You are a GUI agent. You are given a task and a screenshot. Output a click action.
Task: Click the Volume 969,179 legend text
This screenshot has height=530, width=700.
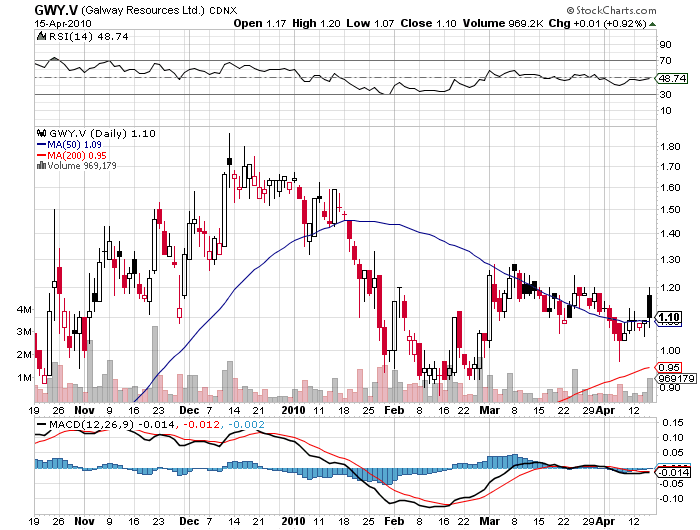click(82, 166)
